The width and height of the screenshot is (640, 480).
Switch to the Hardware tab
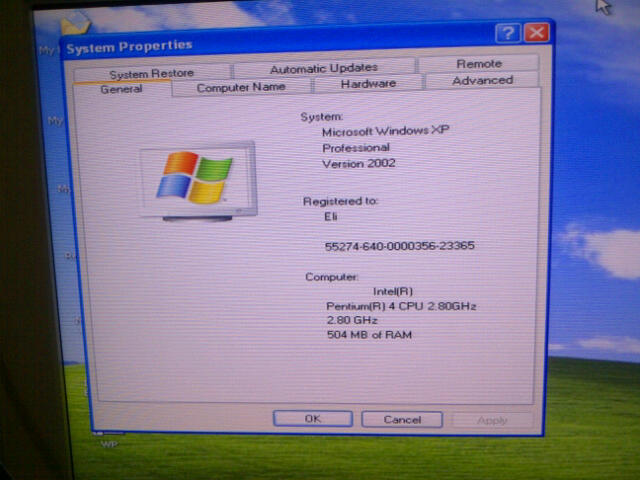click(368, 84)
